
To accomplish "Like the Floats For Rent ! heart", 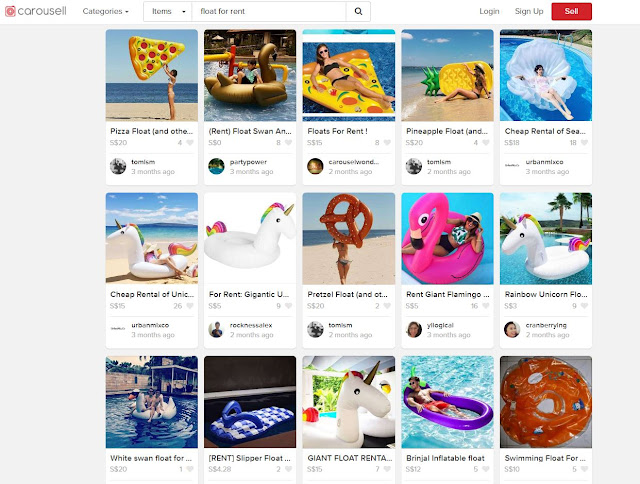I will [x=387, y=142].
